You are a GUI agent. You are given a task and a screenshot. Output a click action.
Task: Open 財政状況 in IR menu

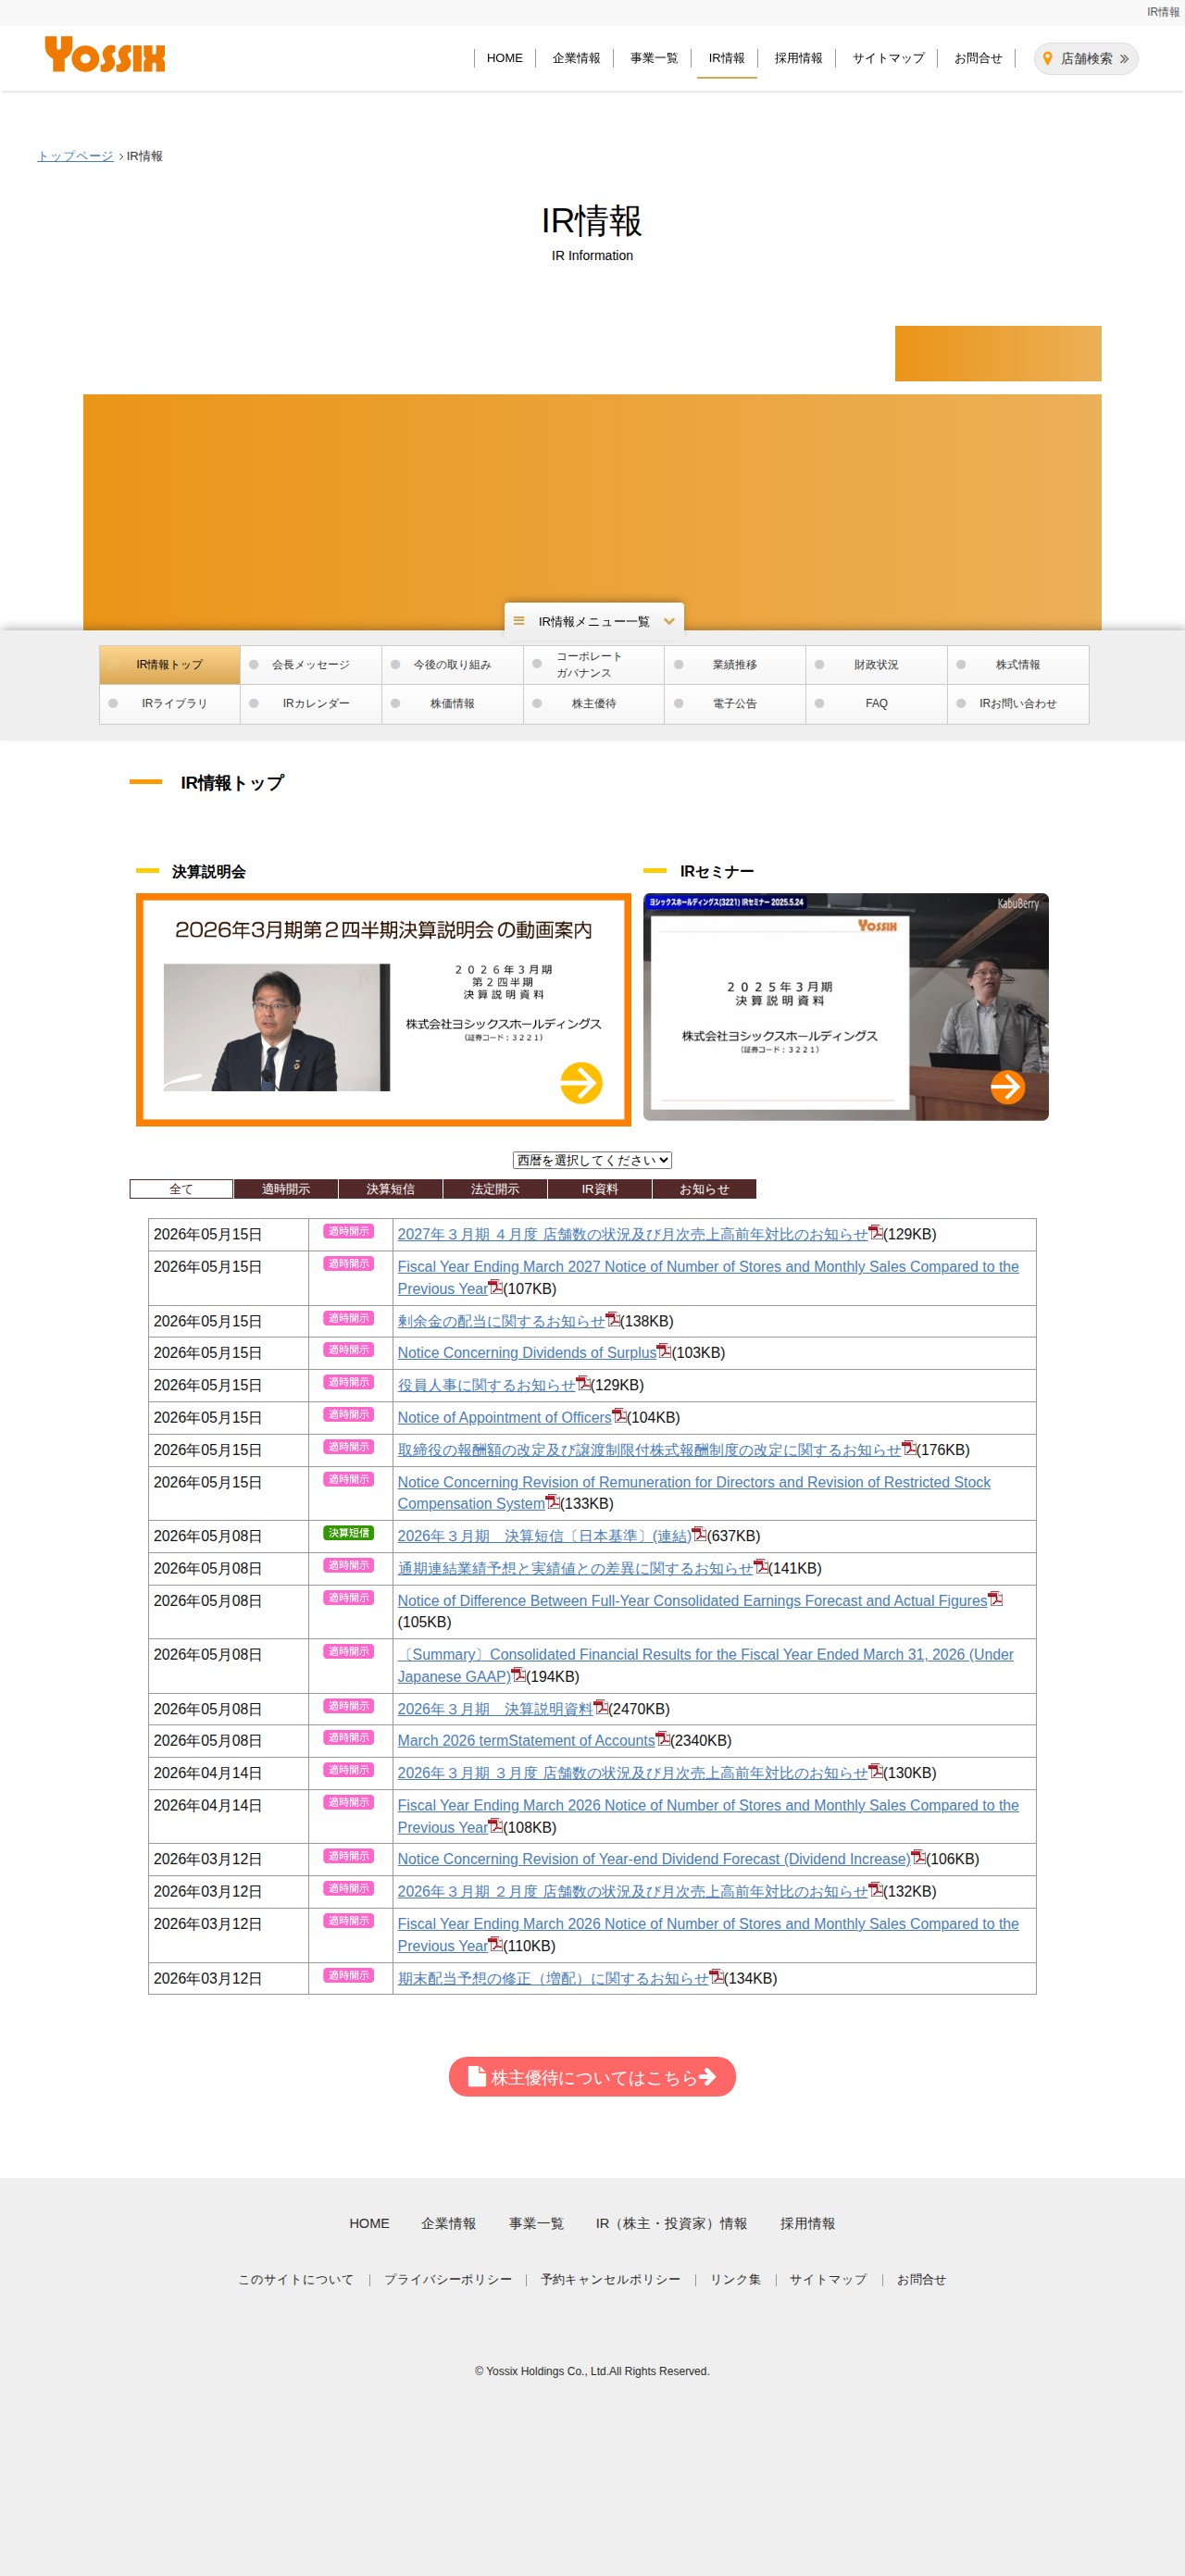(876, 665)
